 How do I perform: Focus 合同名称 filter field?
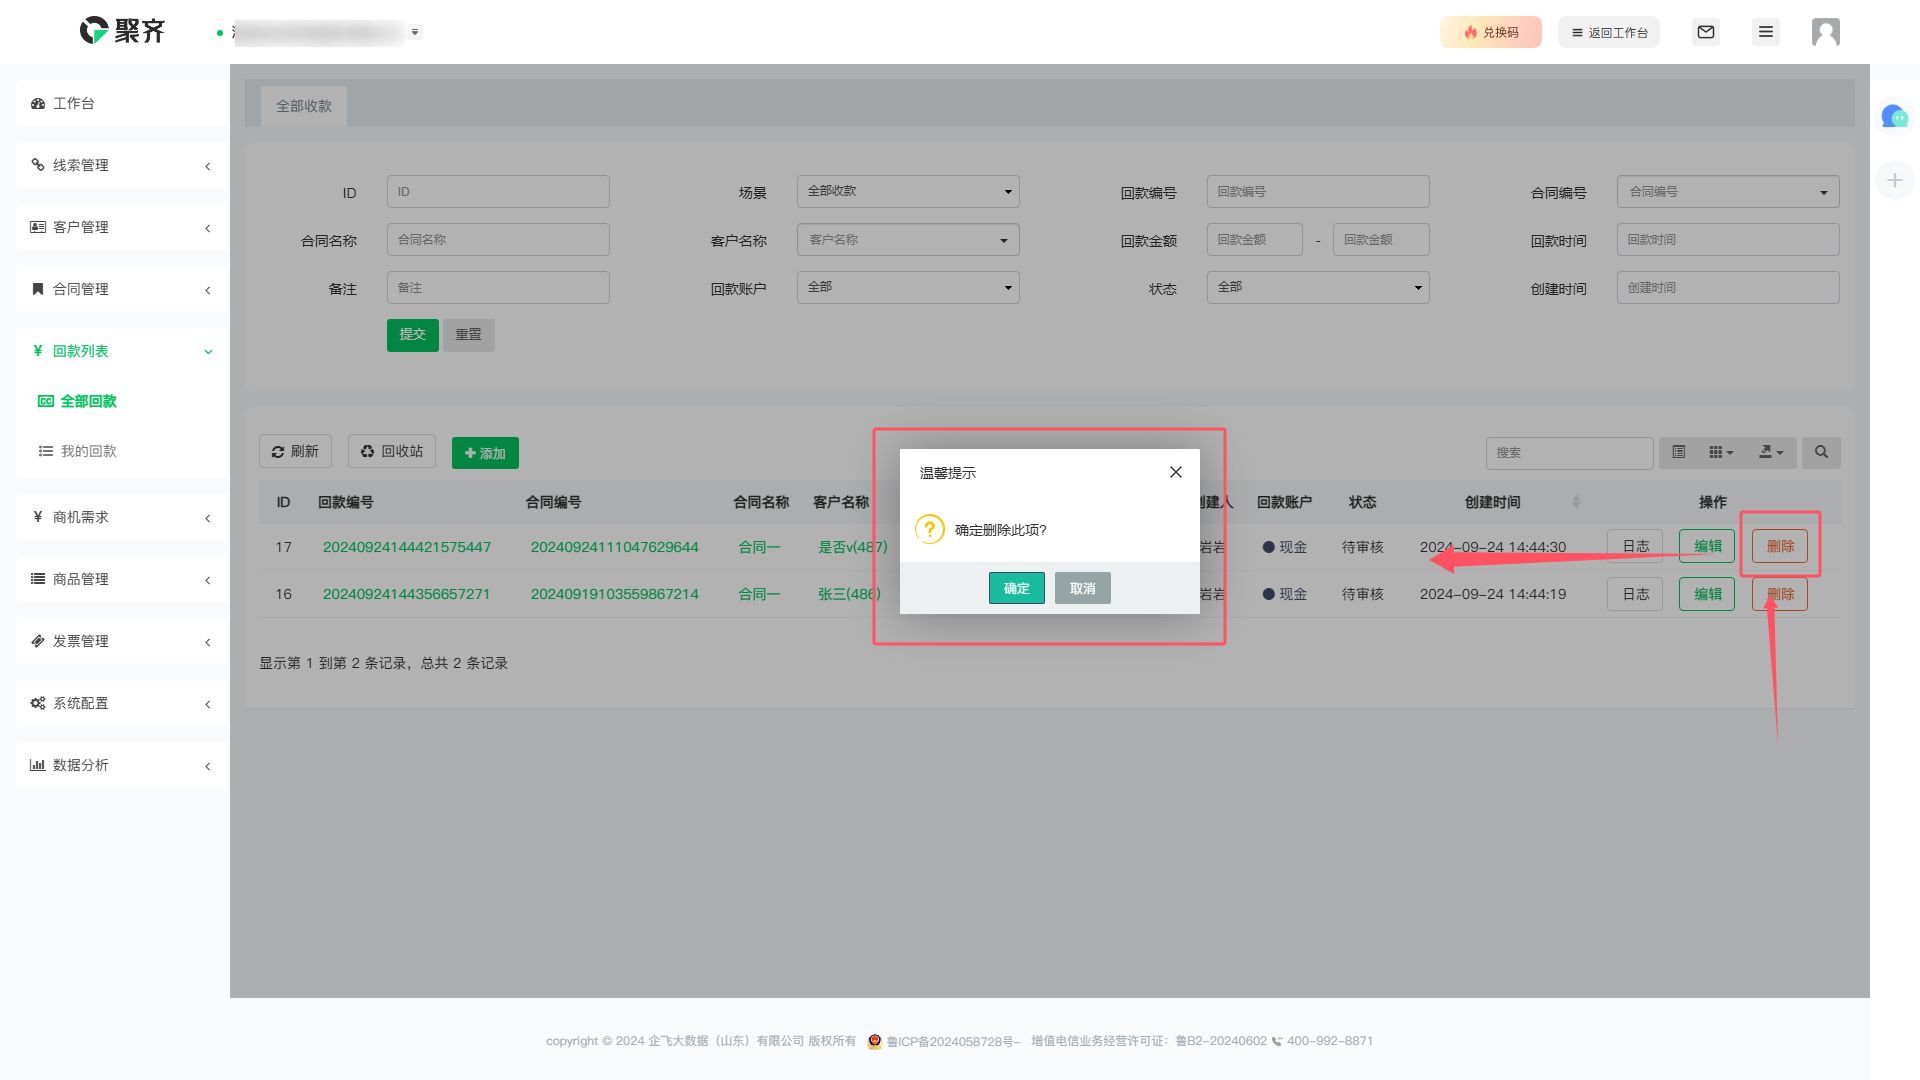[498, 239]
